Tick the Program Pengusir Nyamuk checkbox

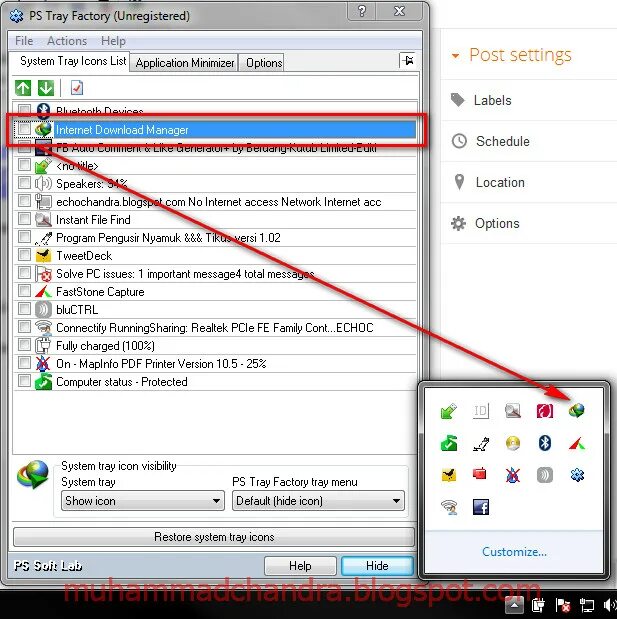24,236
